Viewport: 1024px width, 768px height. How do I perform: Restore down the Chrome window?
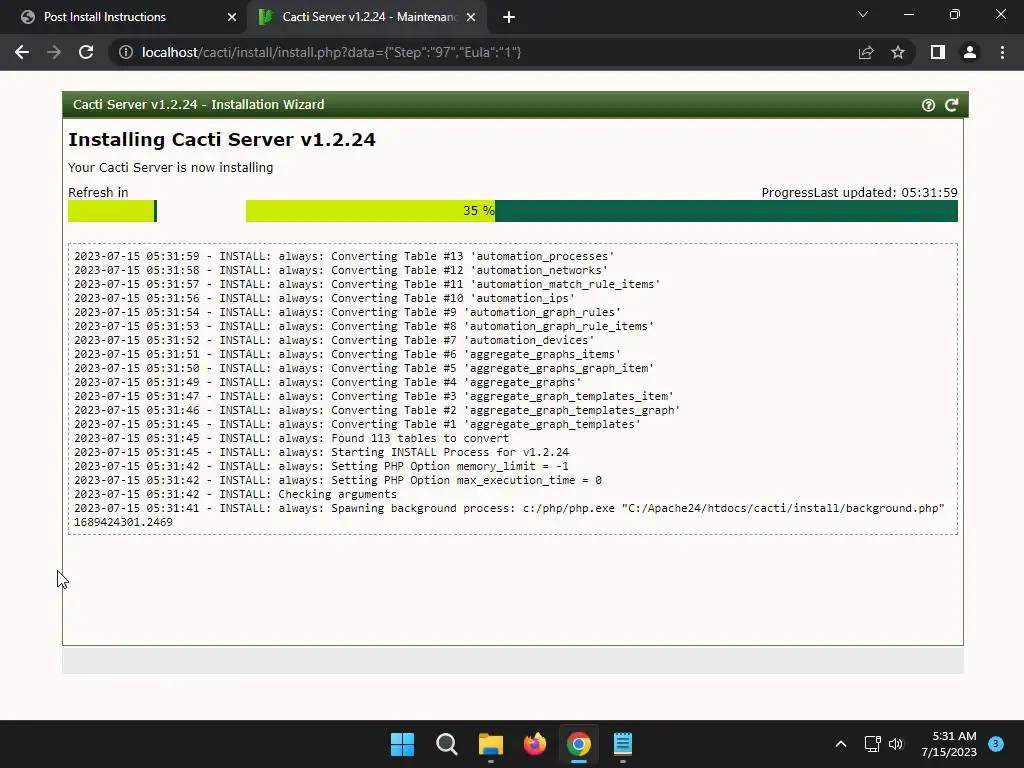955,14
